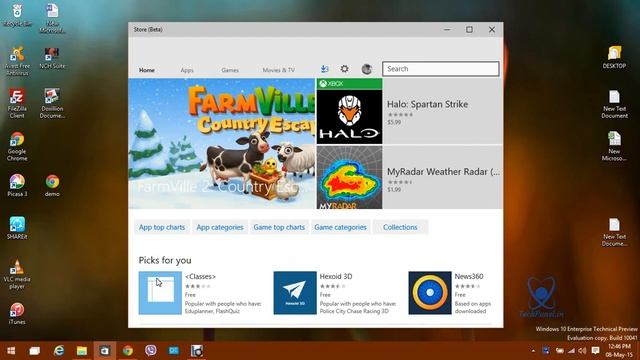Open the Hexoid 3D title
Image resolution: width=640 pixels, height=360 pixels.
(x=336, y=276)
